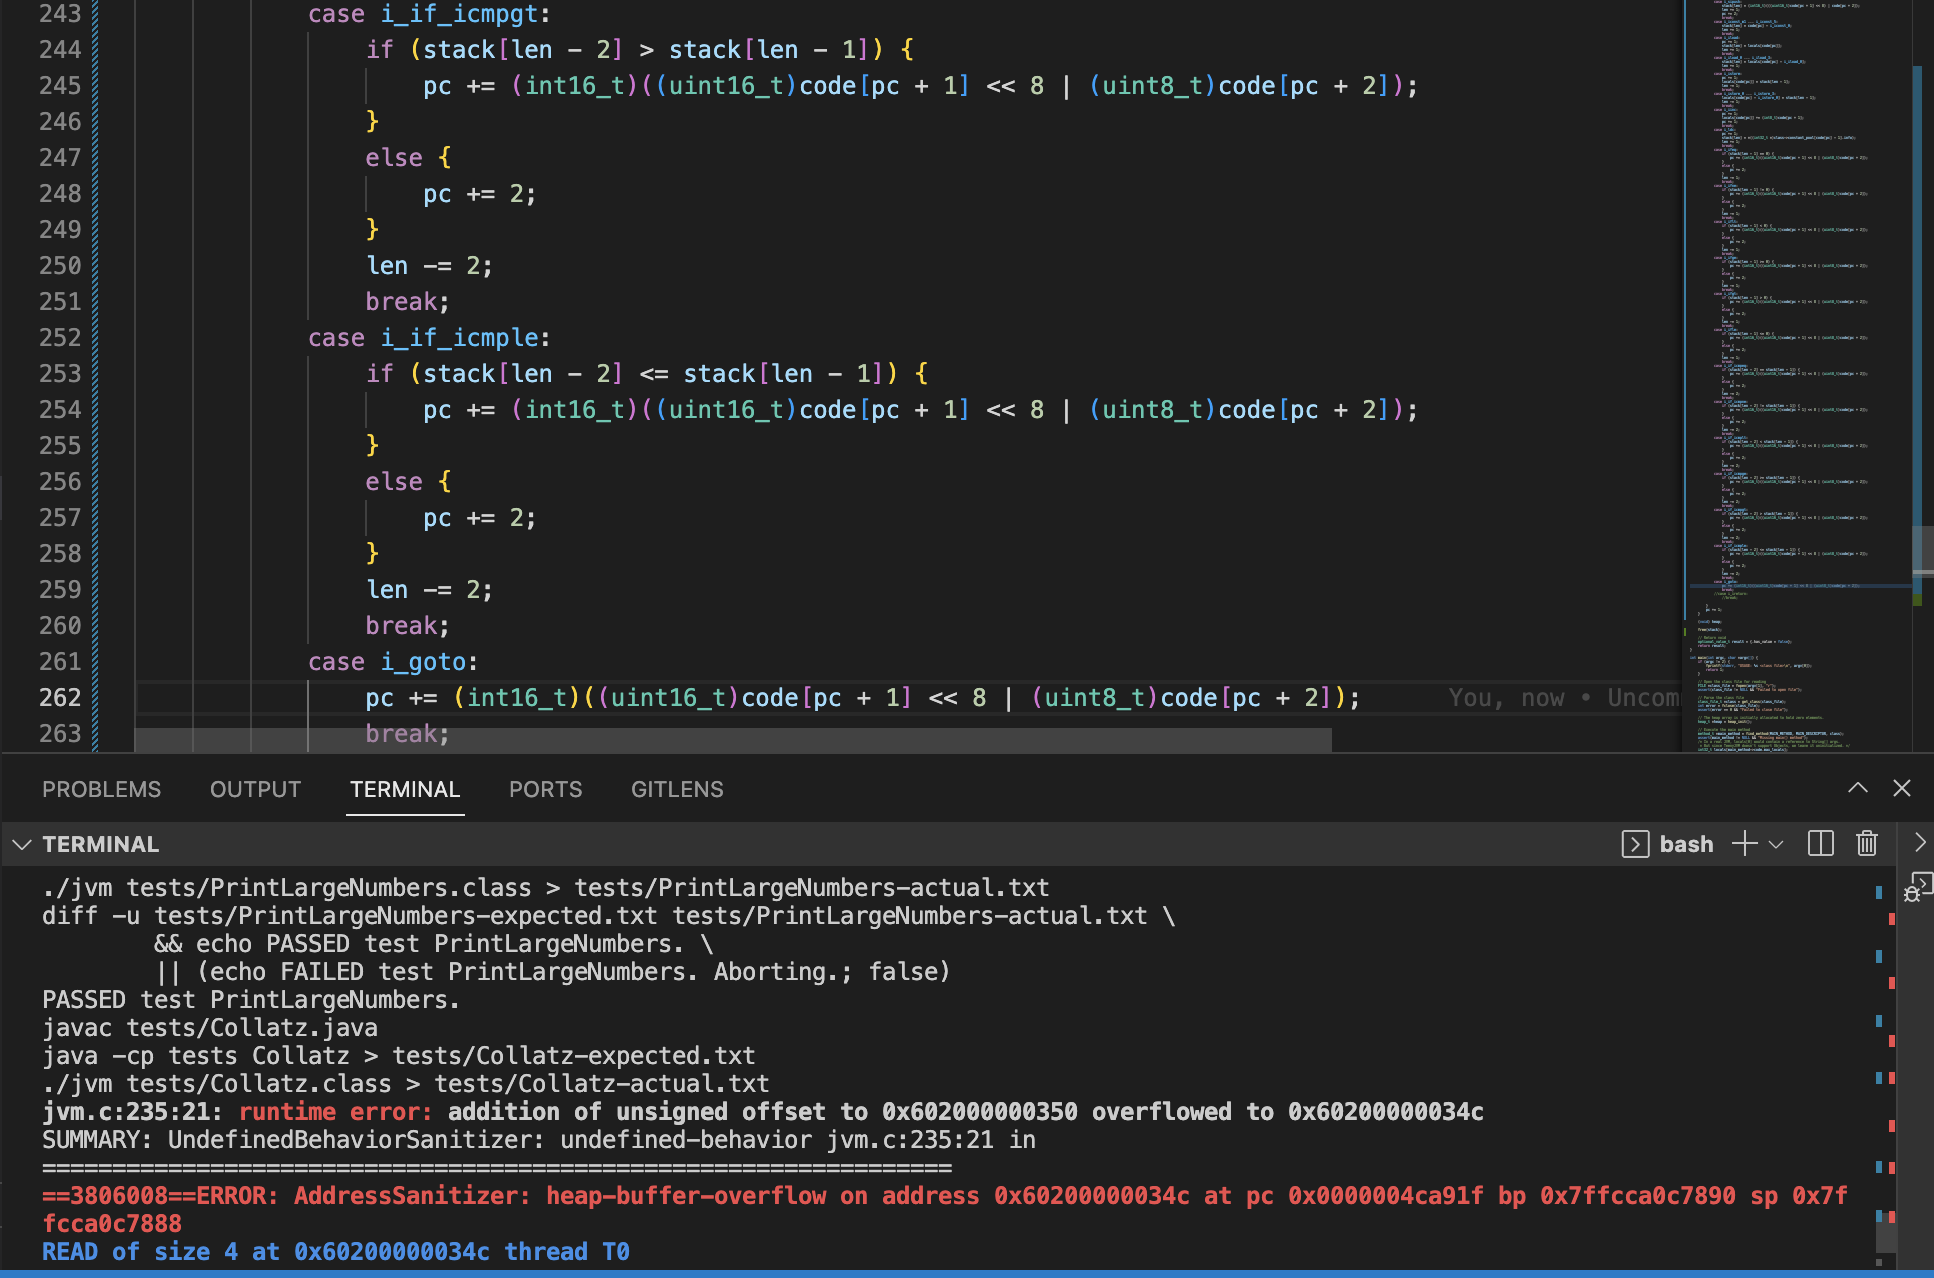This screenshot has width=1934, height=1278.
Task: Maximize panel size using up chevron
Action: (x=1857, y=789)
